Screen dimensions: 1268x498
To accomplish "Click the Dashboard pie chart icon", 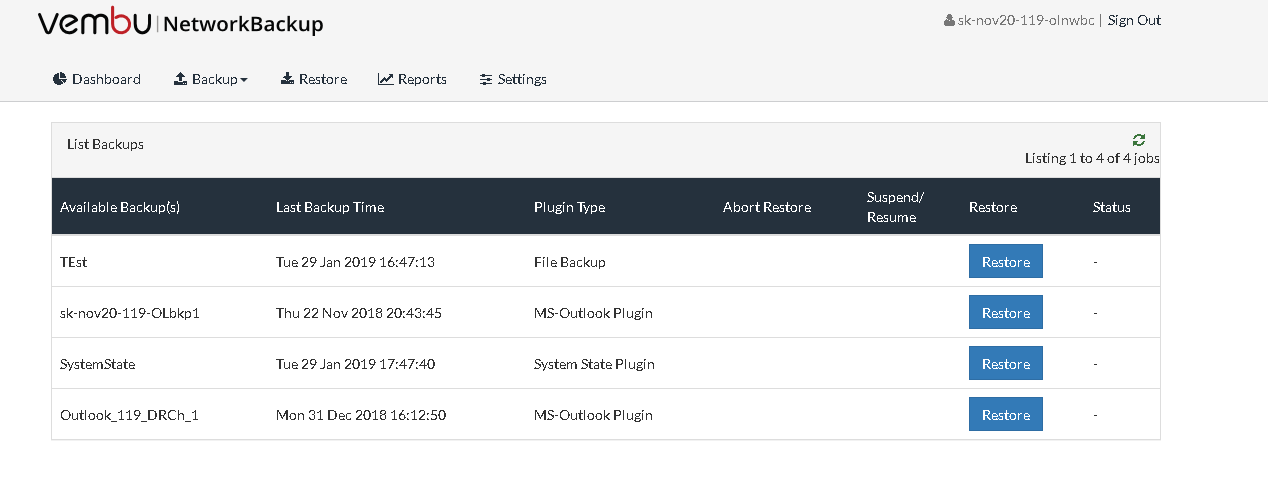I will coord(60,79).
